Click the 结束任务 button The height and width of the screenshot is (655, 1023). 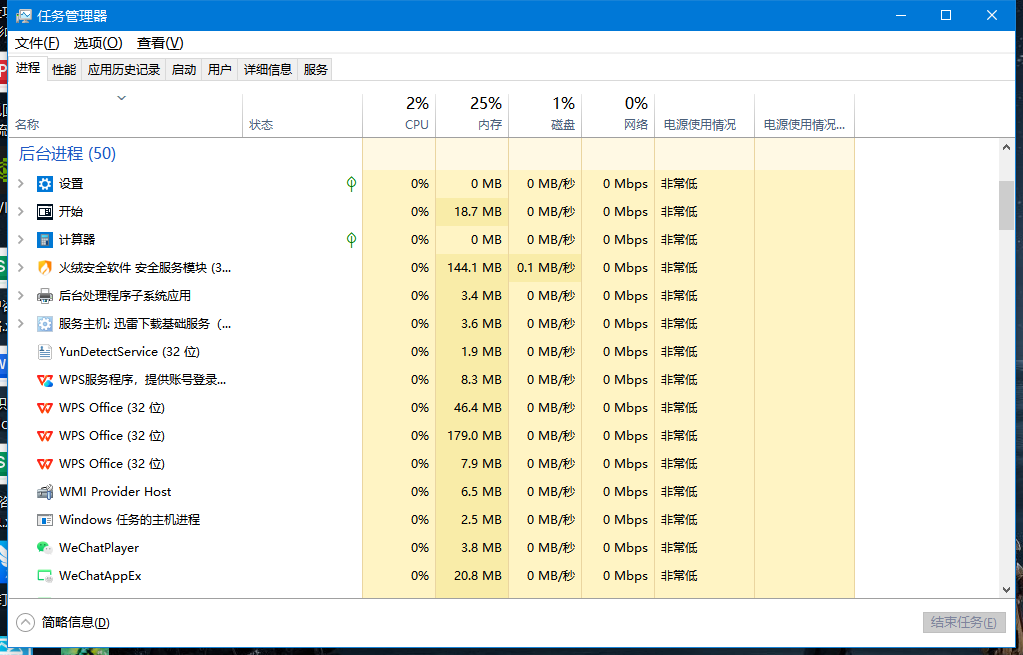point(963,621)
